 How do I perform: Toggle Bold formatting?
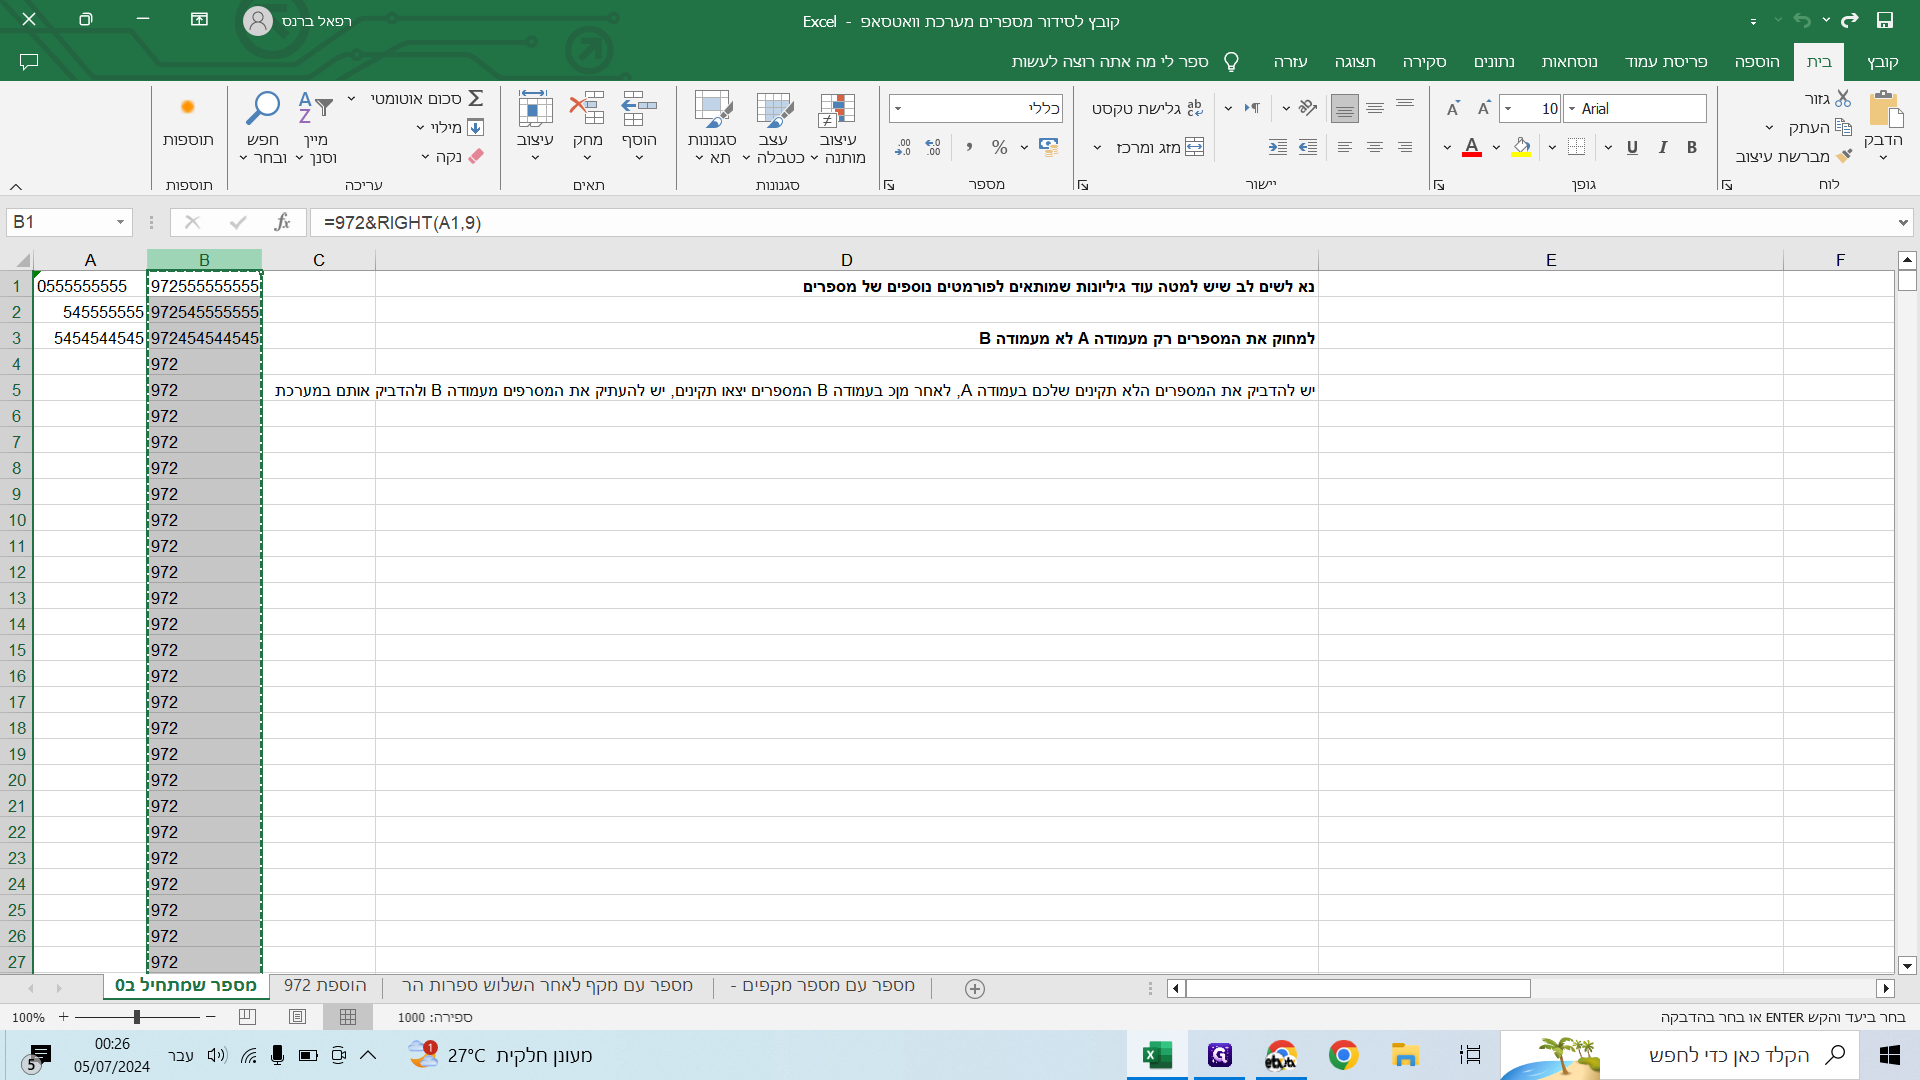[1692, 147]
